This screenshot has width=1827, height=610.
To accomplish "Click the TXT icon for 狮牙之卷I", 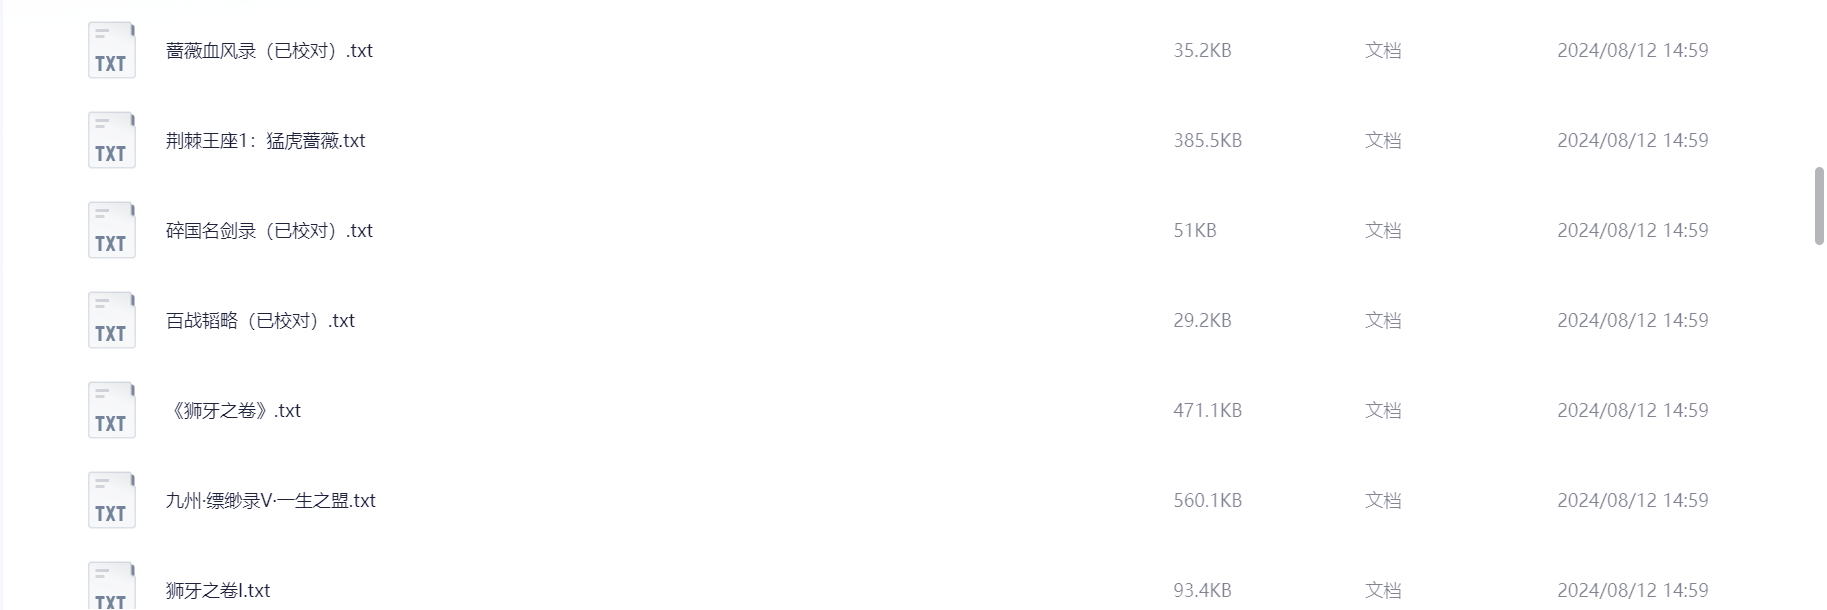I will [111, 587].
